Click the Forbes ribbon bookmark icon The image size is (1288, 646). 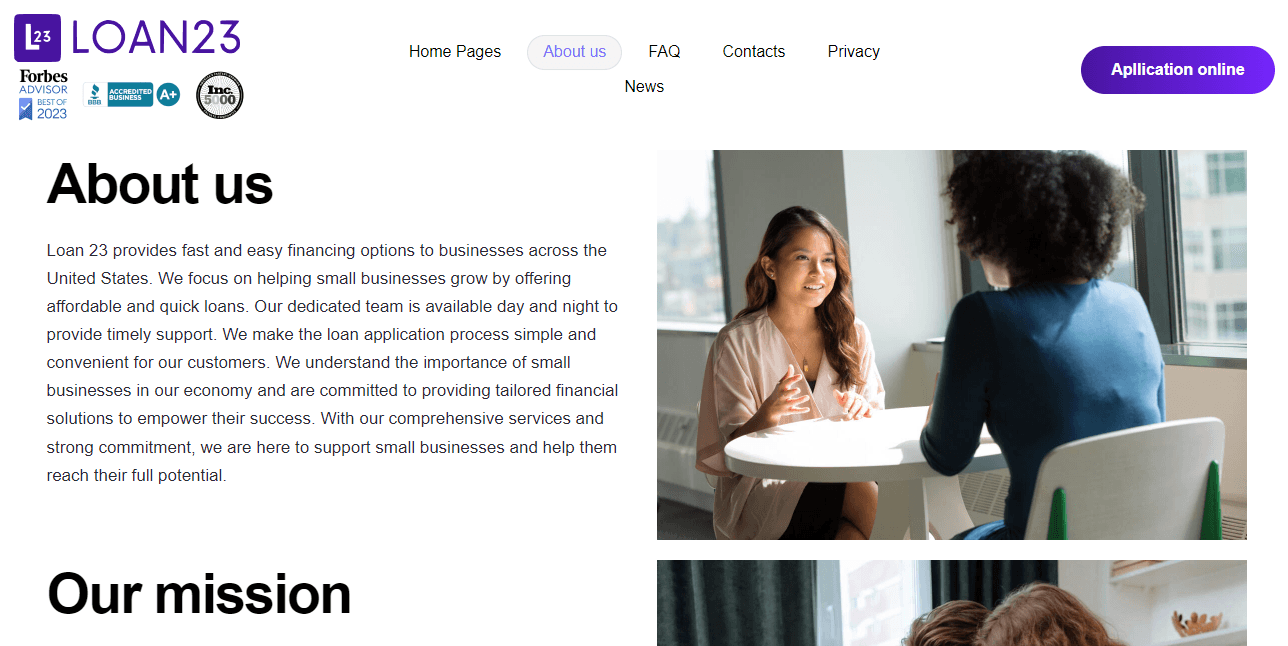(26, 109)
